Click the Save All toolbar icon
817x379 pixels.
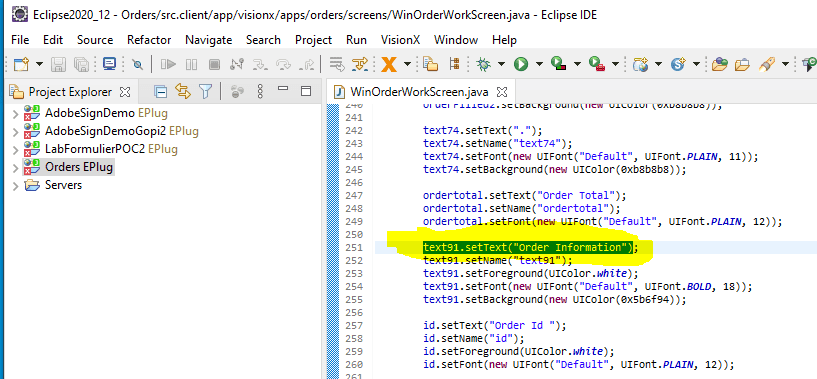pos(81,65)
